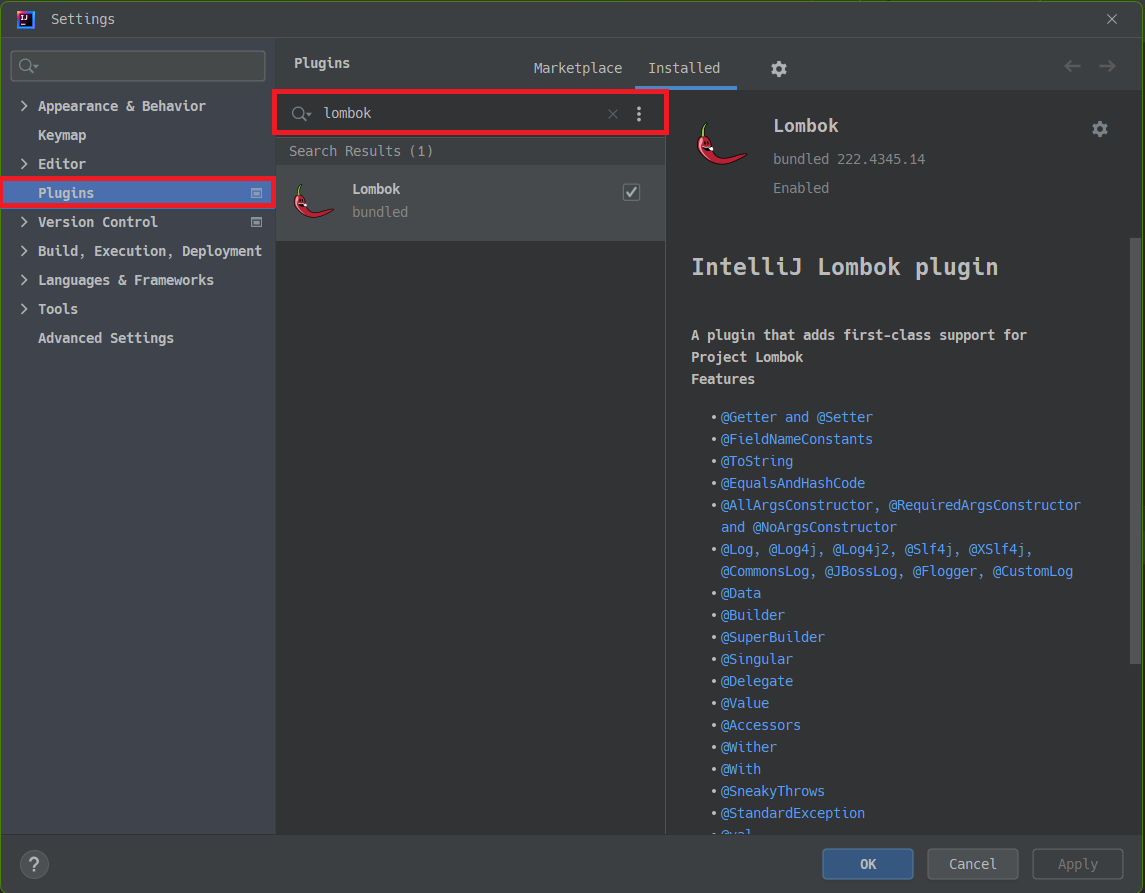The height and width of the screenshot is (893, 1145).
Task: Click the plugin description vertical scrollbar
Action: (1135, 451)
